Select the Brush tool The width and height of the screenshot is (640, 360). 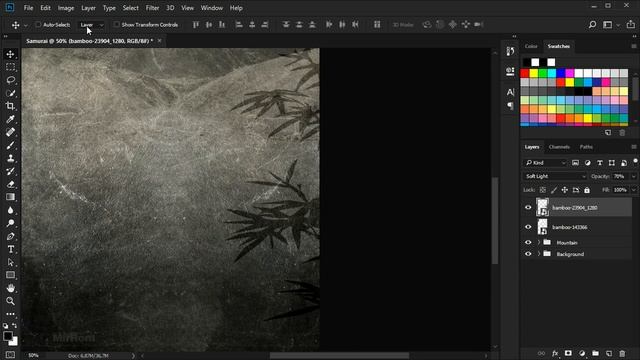(x=11, y=145)
